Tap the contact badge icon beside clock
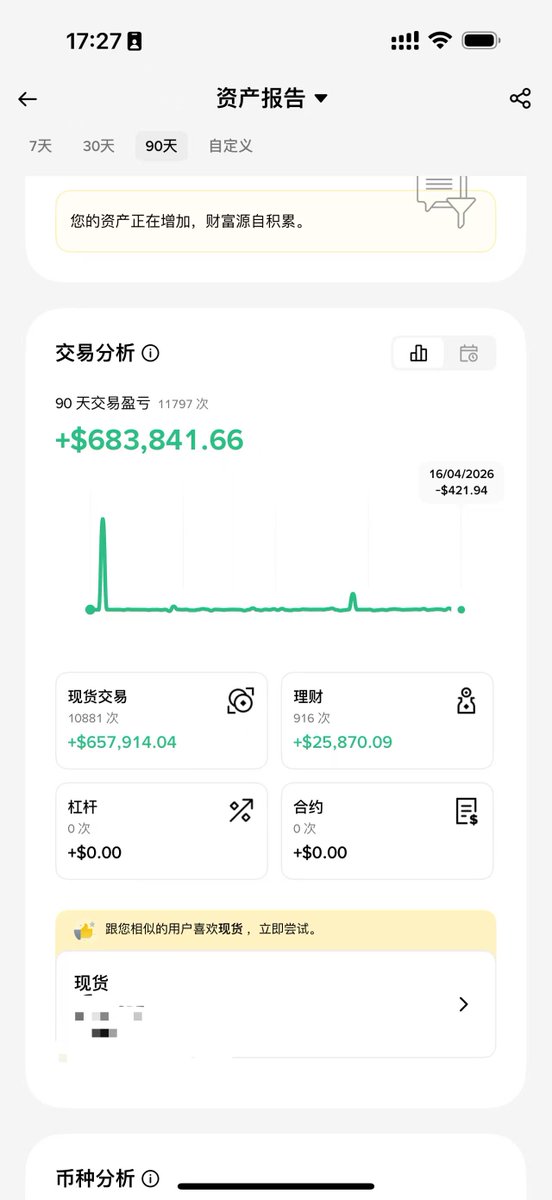The height and width of the screenshot is (1200, 552). pyautogui.click(x=134, y=41)
